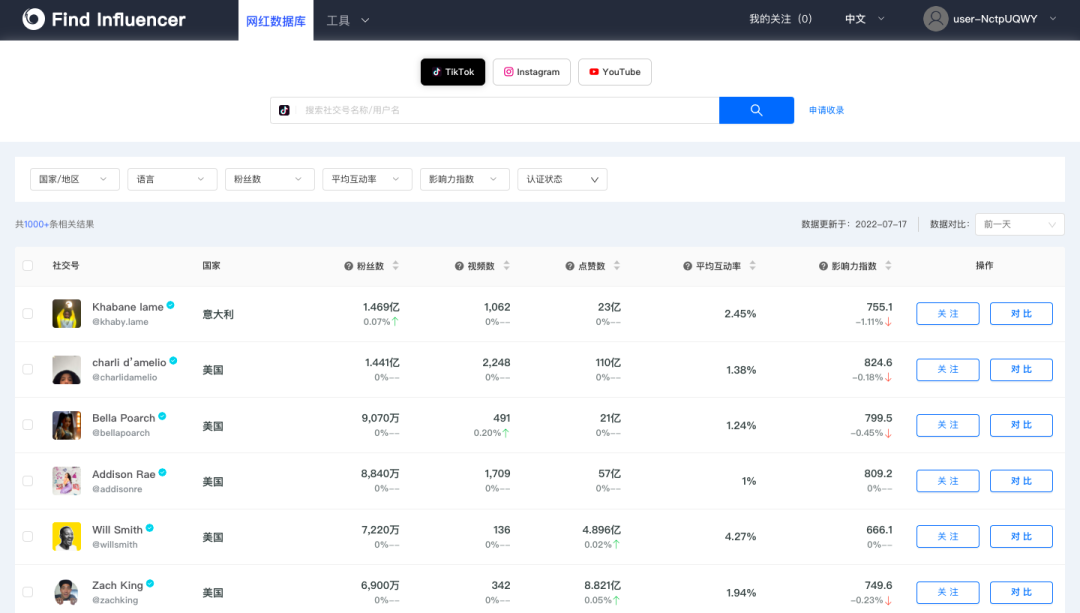The width and height of the screenshot is (1080, 613).
Task: Click Will Smith verified badge
Action: point(149,528)
